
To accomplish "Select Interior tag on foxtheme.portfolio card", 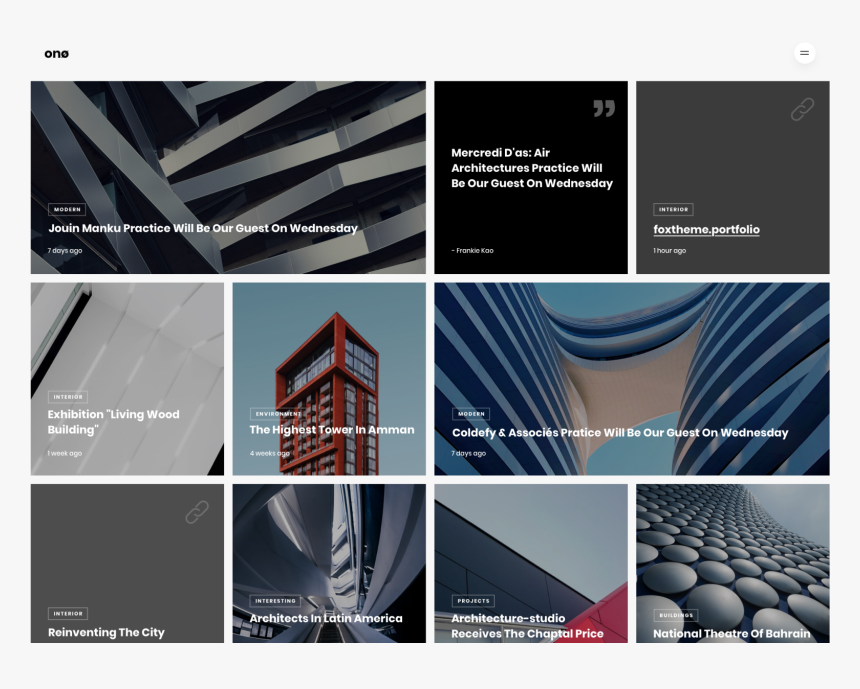I will pyautogui.click(x=674, y=210).
